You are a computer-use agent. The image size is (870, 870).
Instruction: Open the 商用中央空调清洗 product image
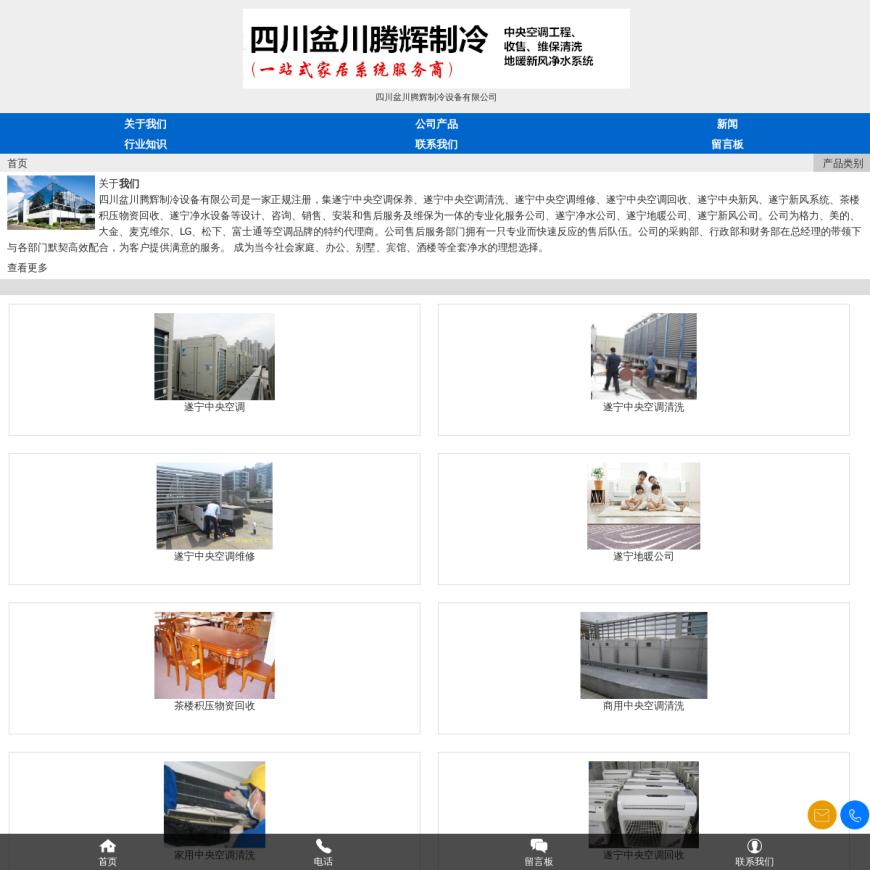point(644,655)
